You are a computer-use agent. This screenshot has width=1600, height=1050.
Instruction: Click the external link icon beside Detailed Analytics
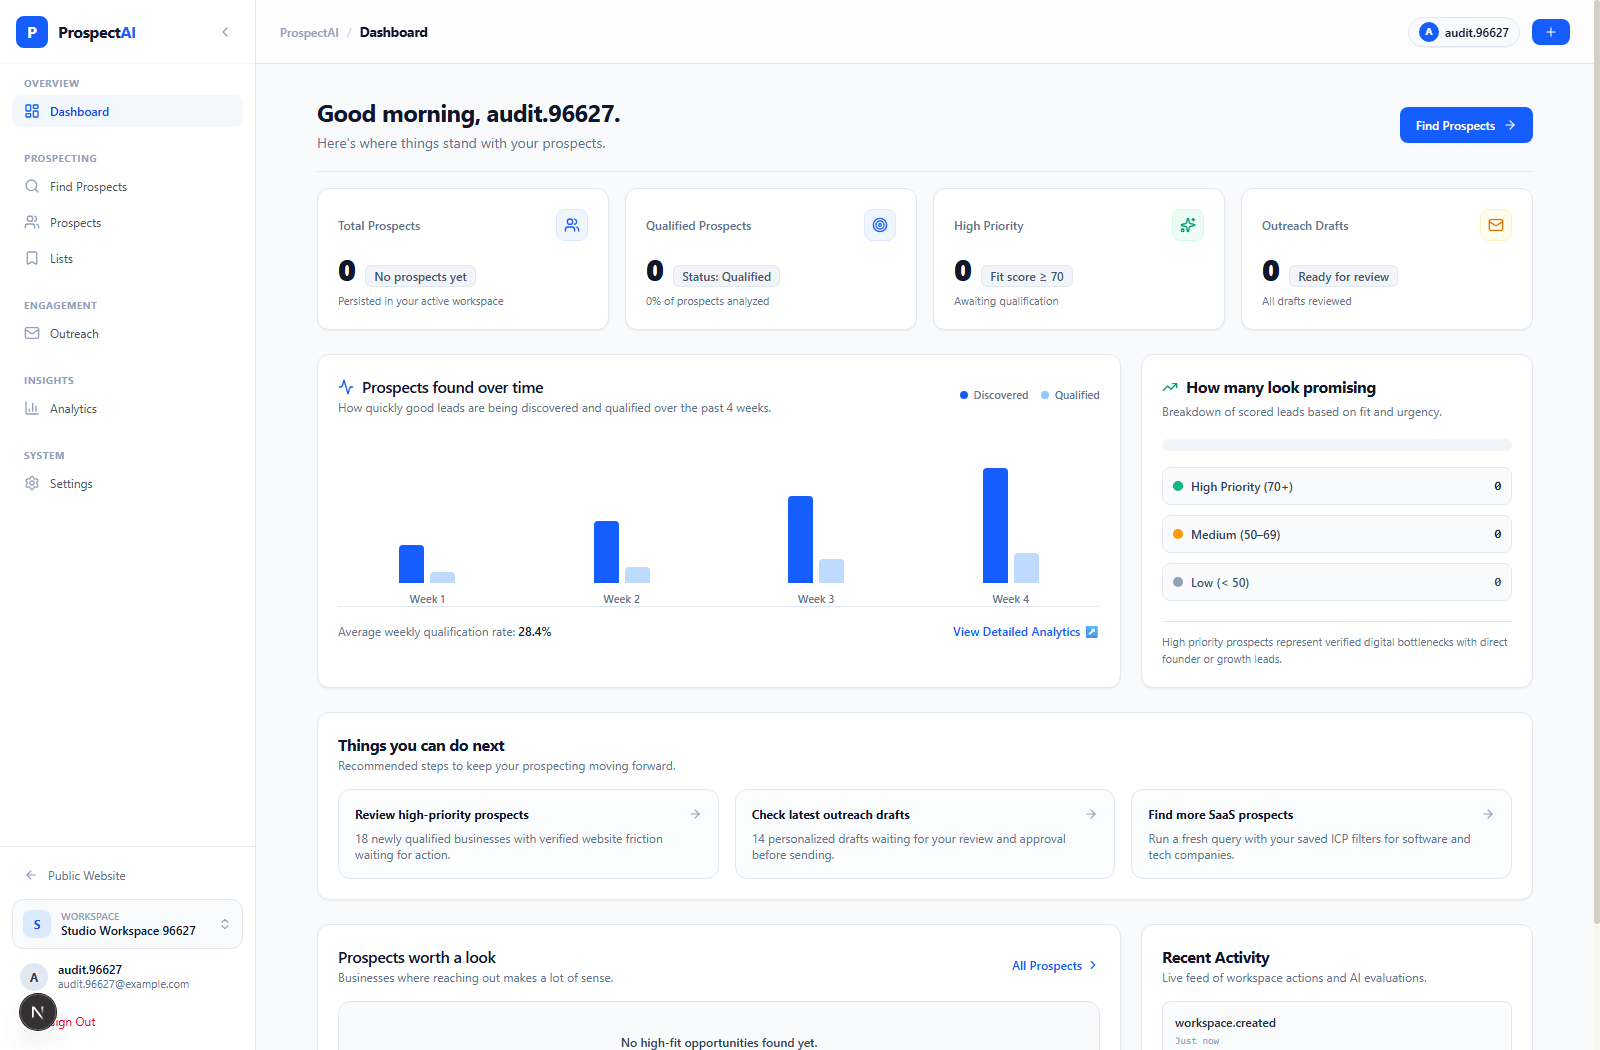pos(1092,632)
